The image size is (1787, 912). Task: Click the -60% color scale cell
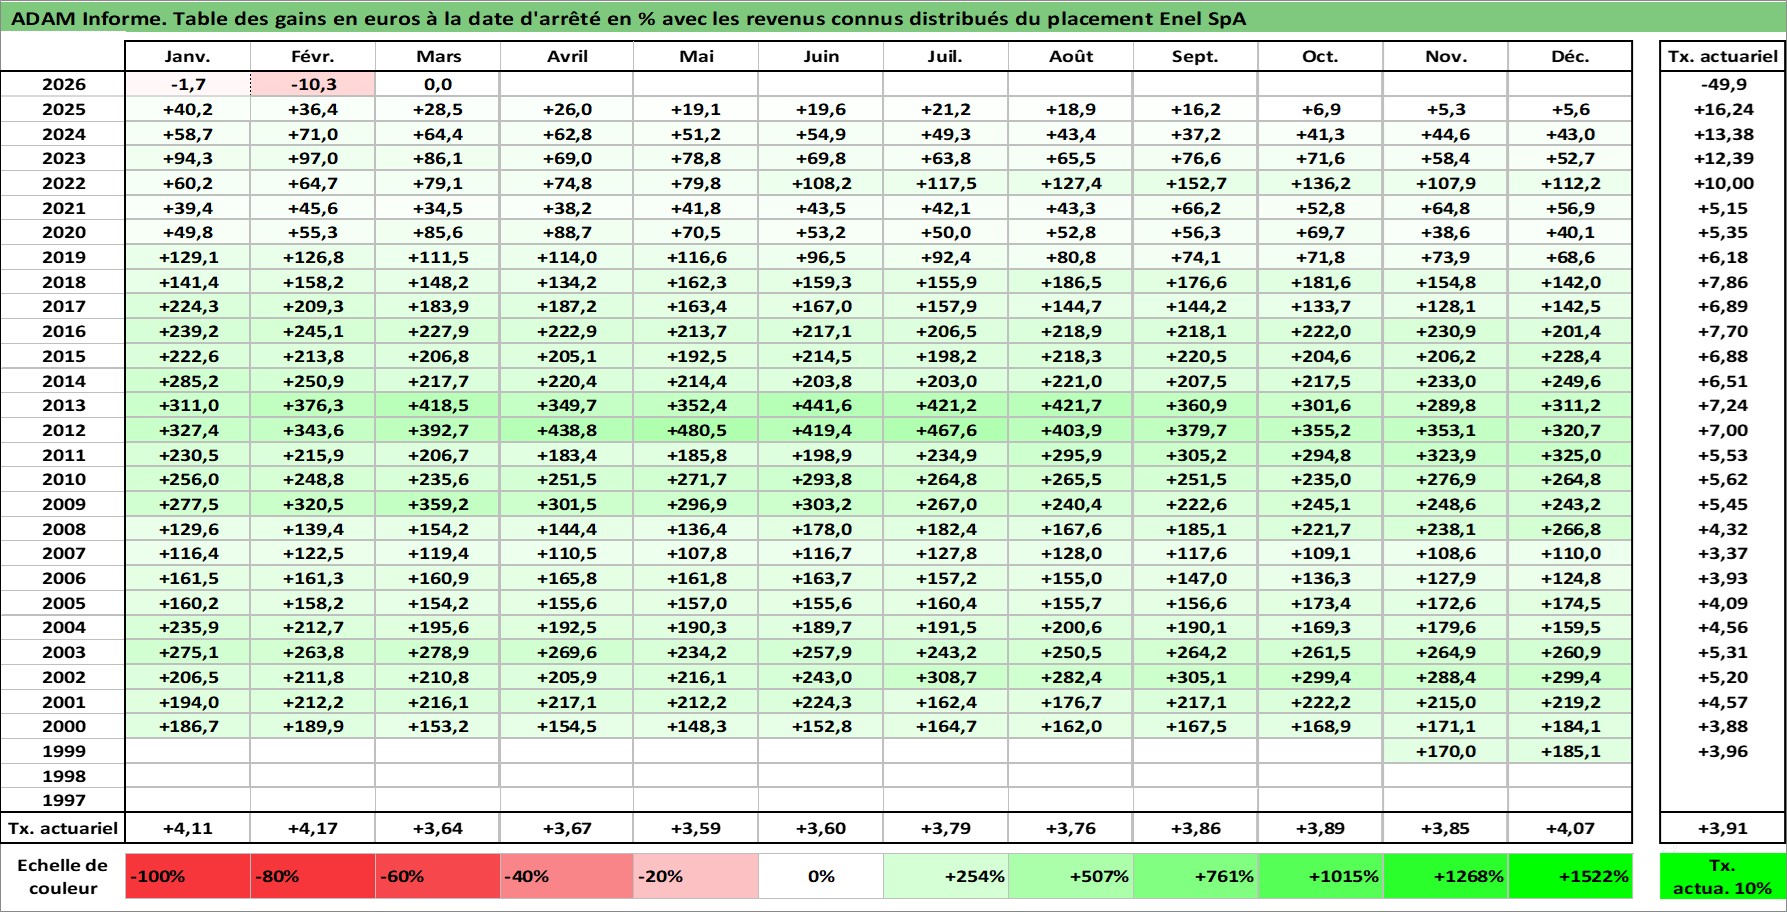point(437,876)
